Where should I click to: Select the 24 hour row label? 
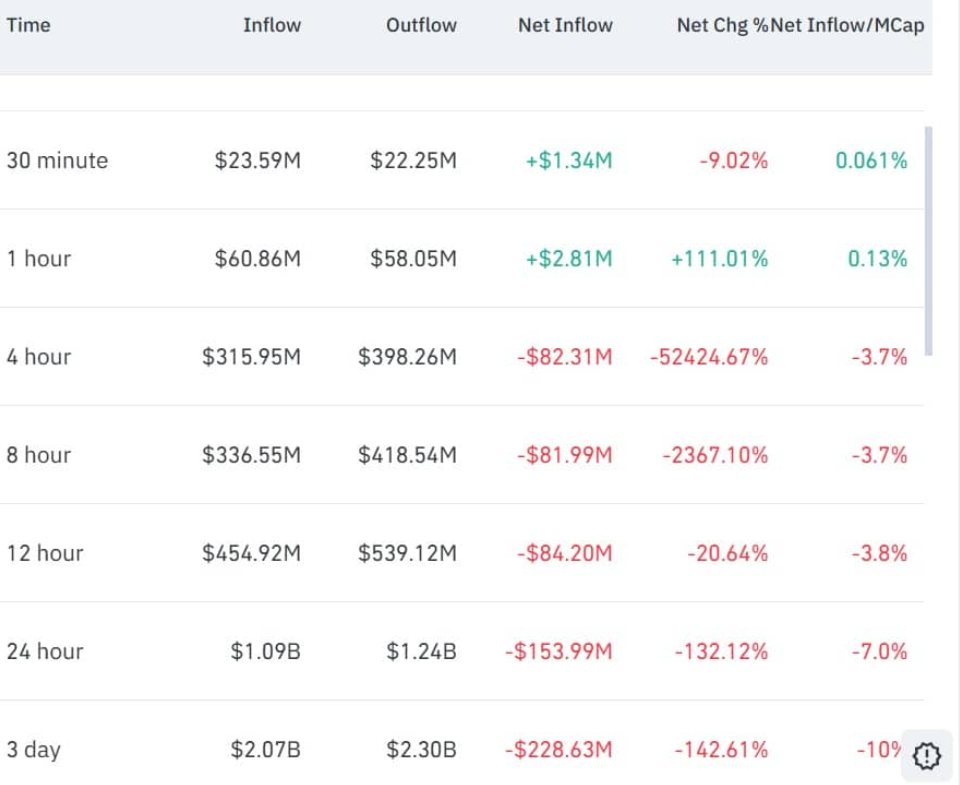45,652
